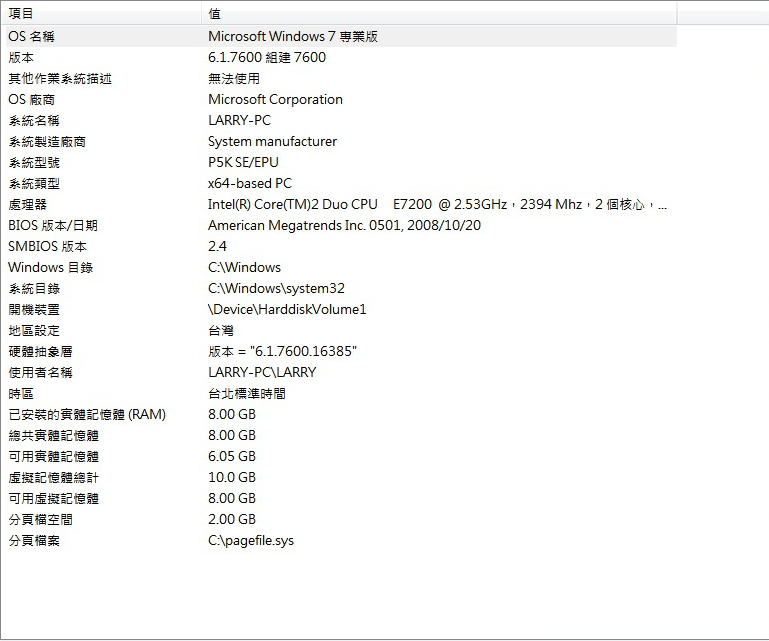This screenshot has width=769, height=641.
Task: Select the 8.00 GB value for 已安裝的實體記憶體
Action: [232, 415]
